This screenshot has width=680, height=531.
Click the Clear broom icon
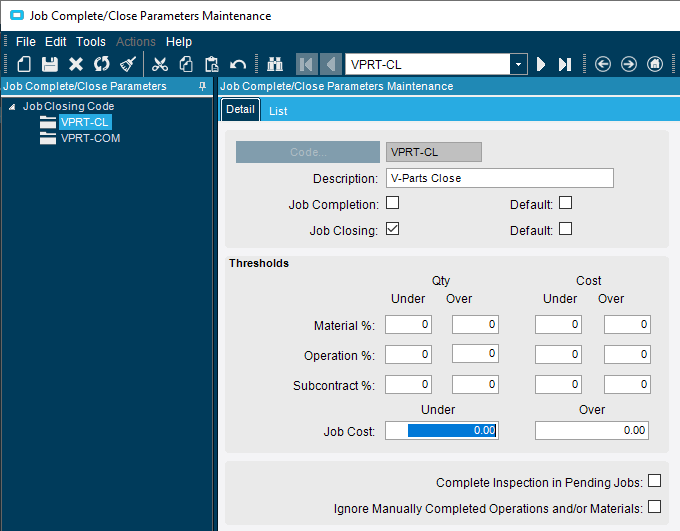(x=128, y=64)
